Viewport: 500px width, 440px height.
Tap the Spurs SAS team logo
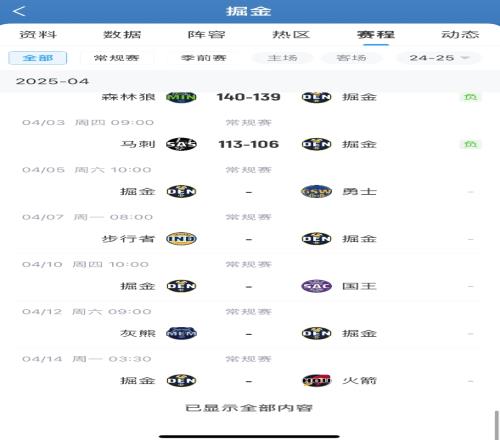(181, 144)
